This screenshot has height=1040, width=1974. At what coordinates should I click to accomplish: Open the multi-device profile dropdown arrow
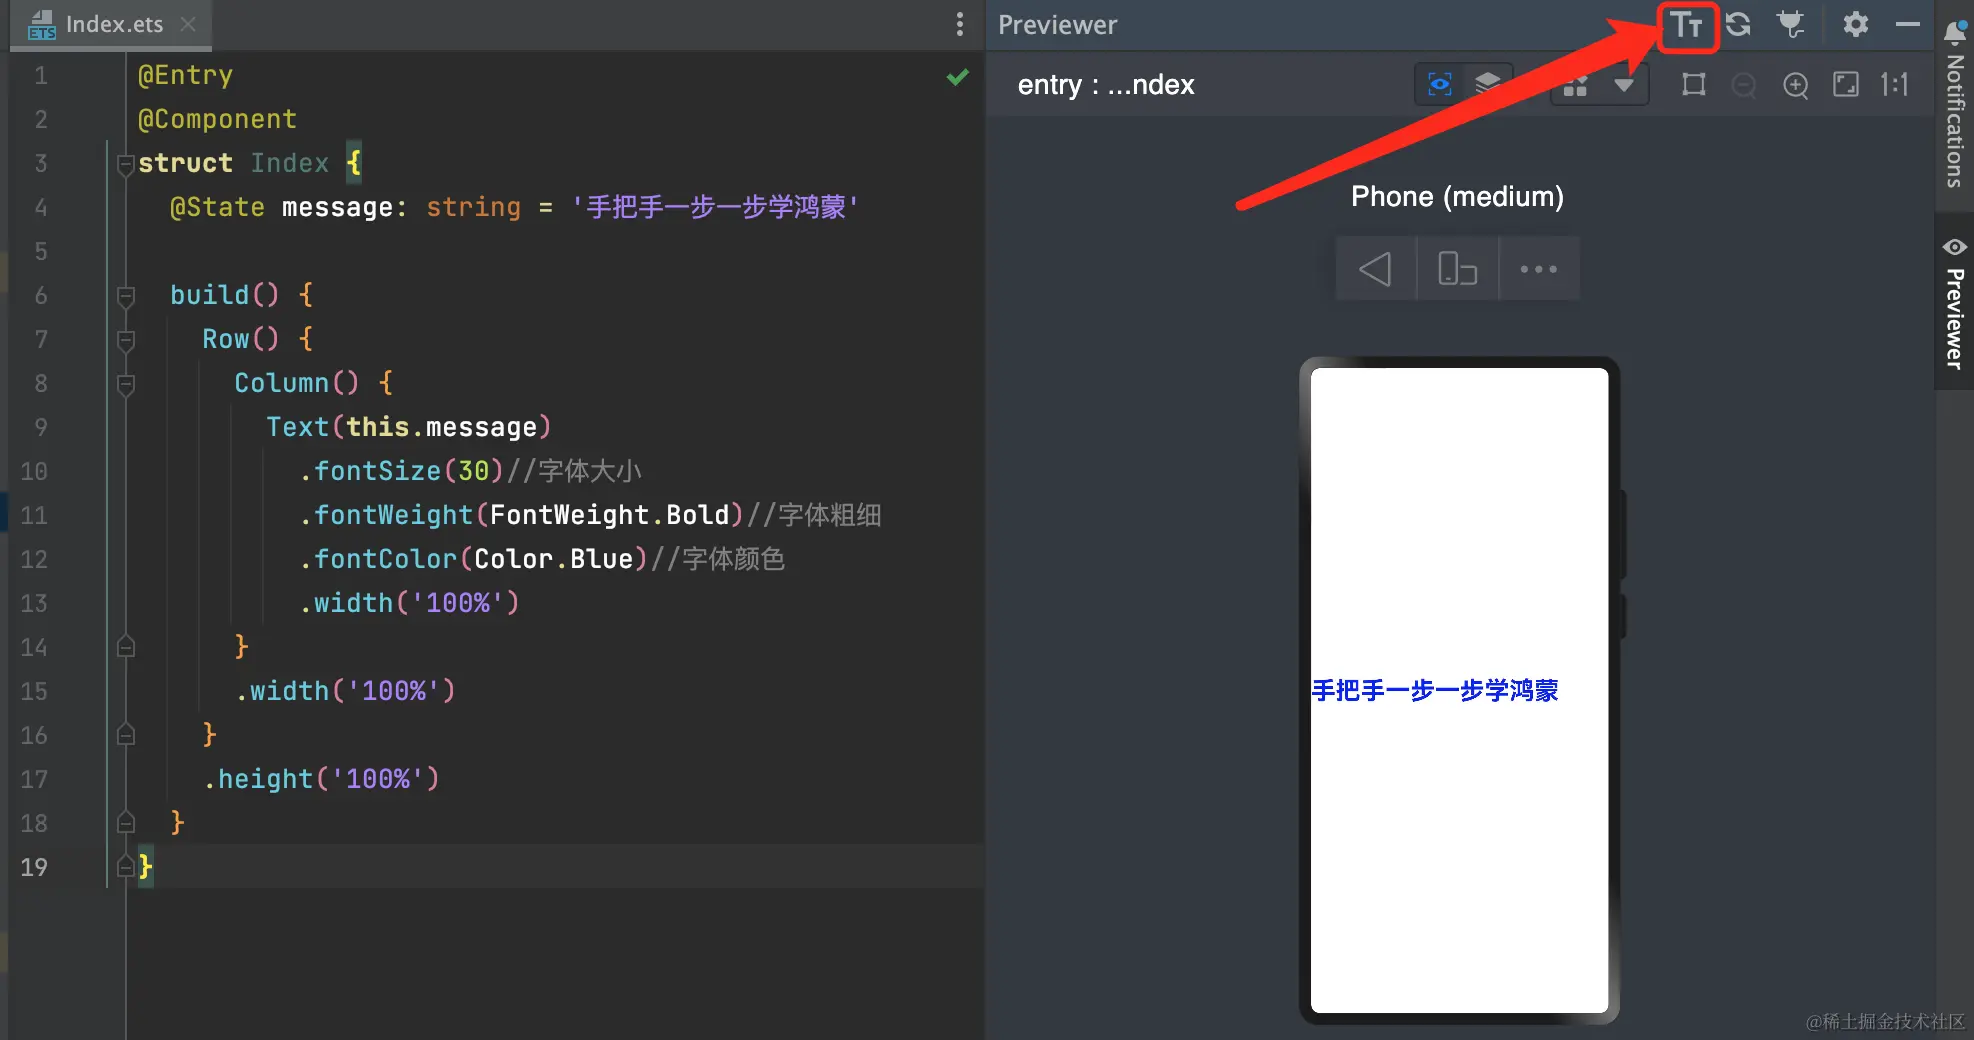pos(1624,86)
